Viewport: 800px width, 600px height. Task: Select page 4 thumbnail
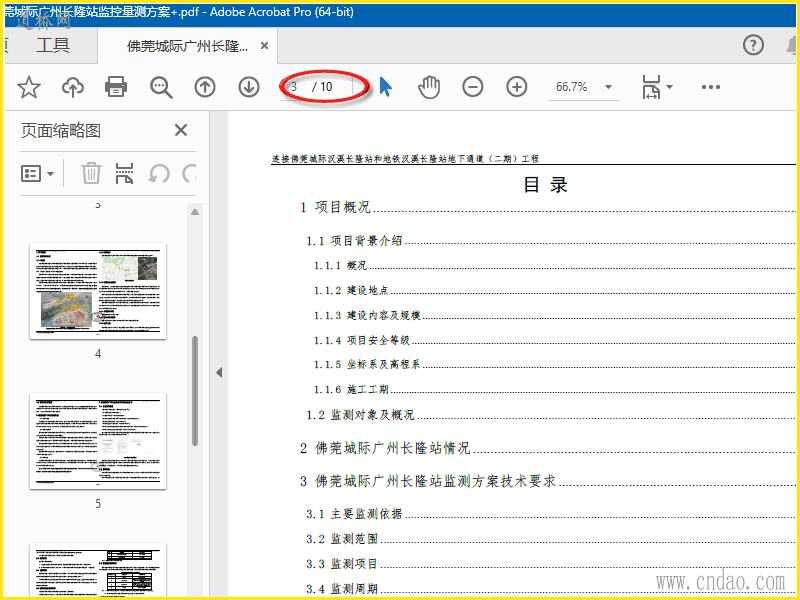(98, 291)
